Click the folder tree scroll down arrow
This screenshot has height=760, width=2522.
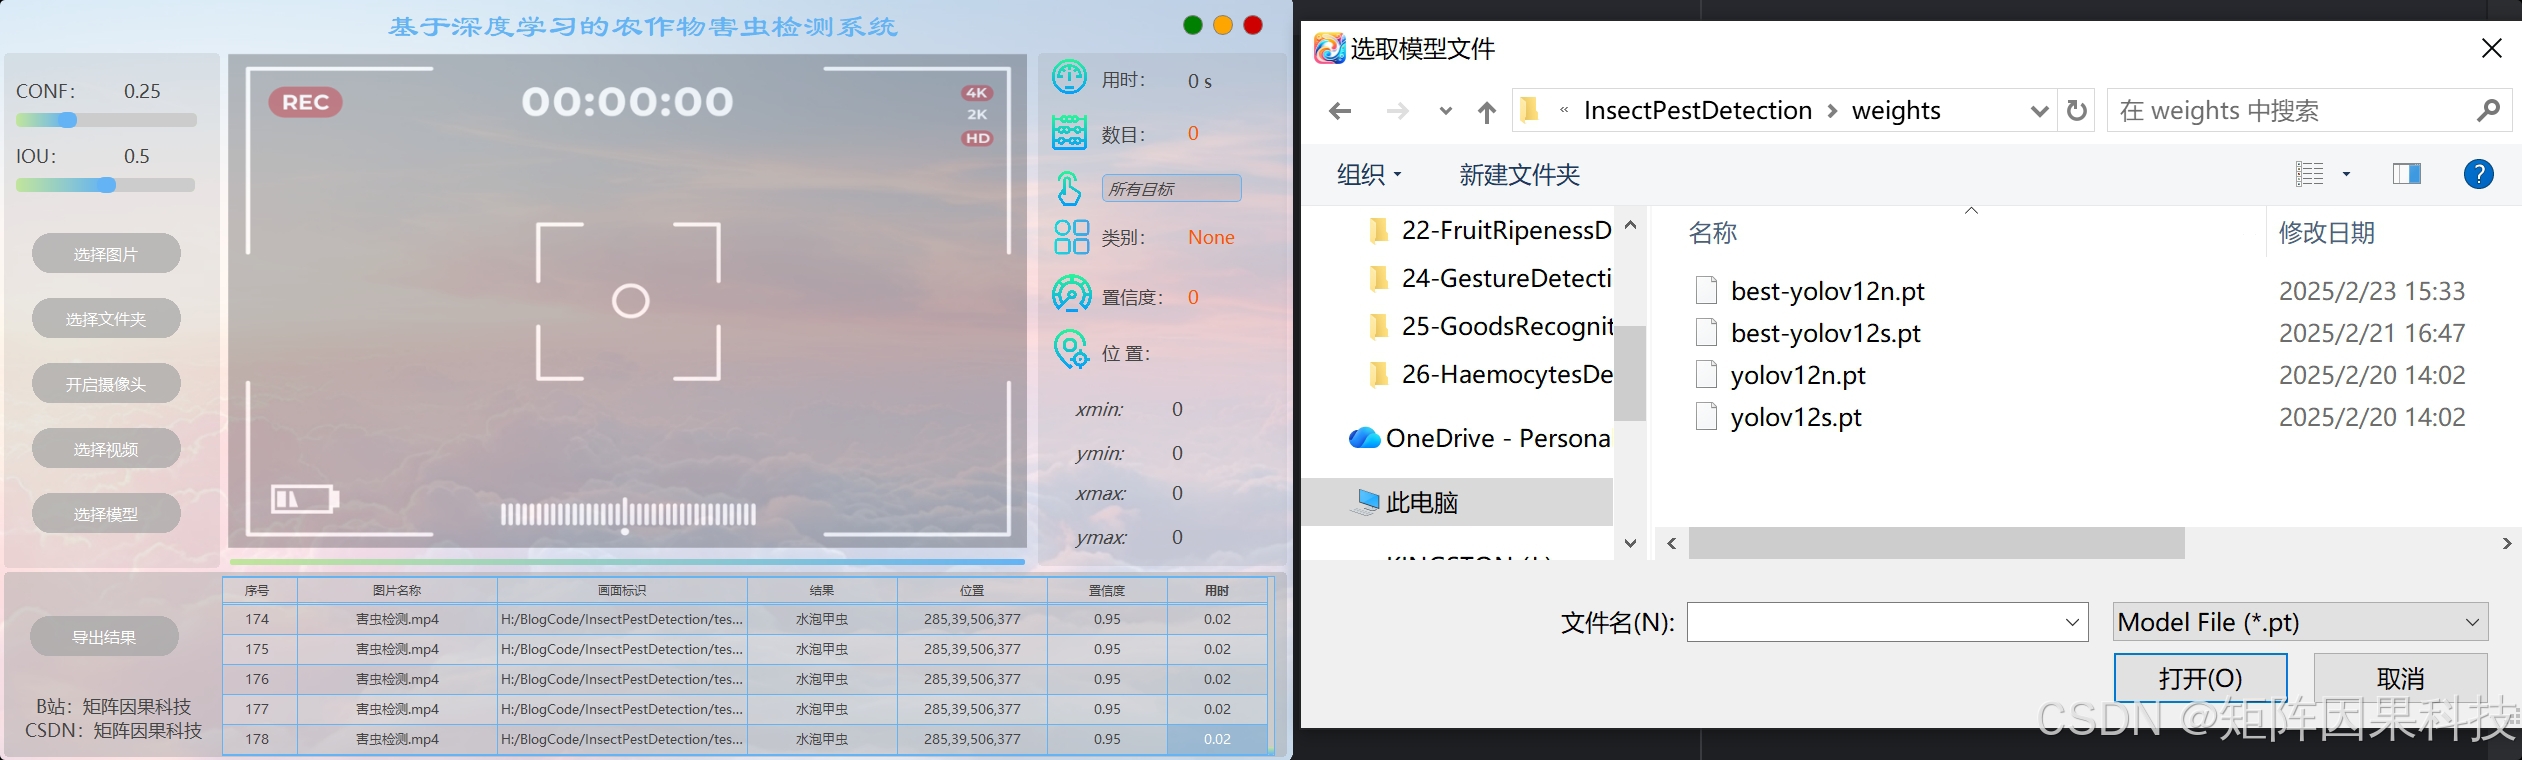coord(1630,543)
